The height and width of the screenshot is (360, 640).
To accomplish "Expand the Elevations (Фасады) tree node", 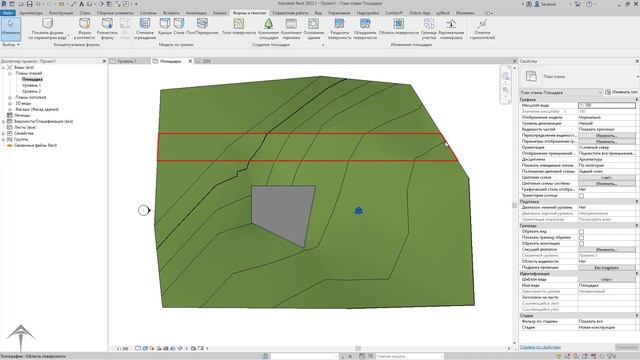I will click(x=10, y=109).
